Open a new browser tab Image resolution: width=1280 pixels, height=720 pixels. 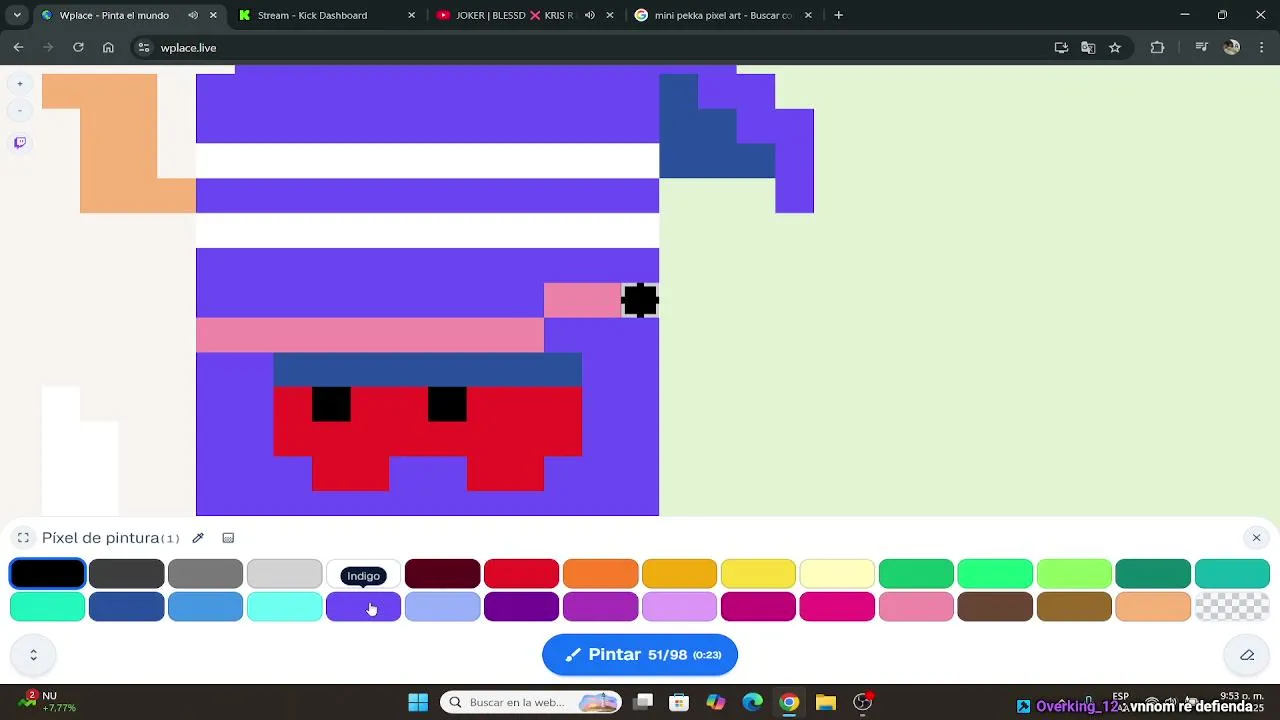coord(838,15)
